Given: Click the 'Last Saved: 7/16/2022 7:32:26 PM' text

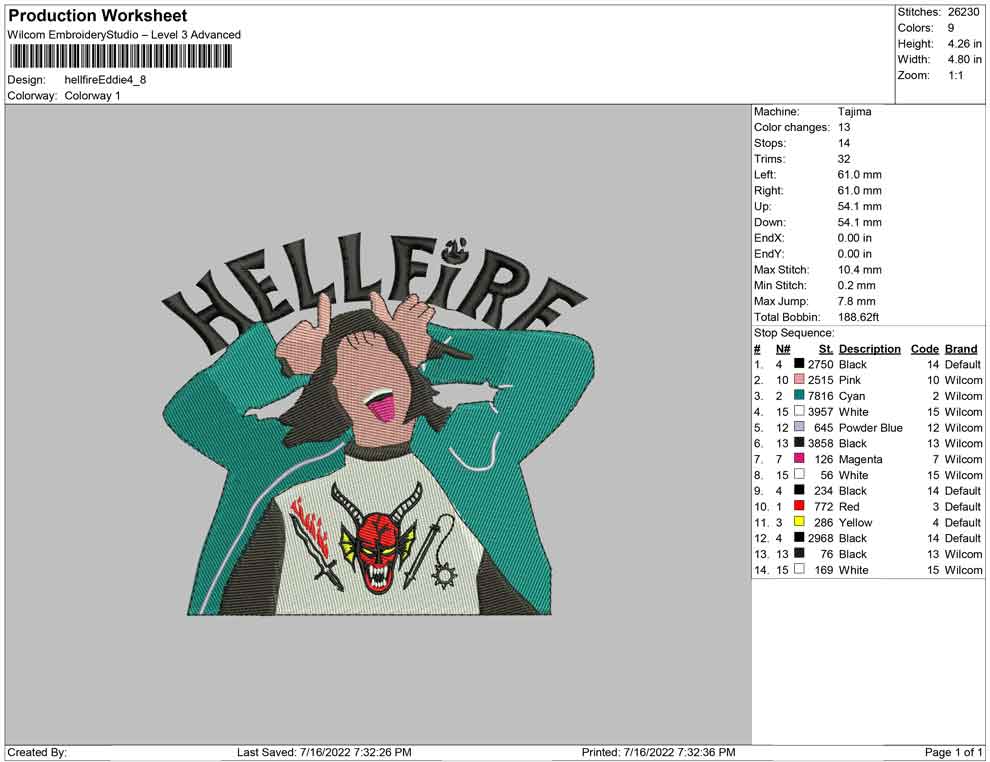Looking at the screenshot, I should pyautogui.click(x=324, y=752).
